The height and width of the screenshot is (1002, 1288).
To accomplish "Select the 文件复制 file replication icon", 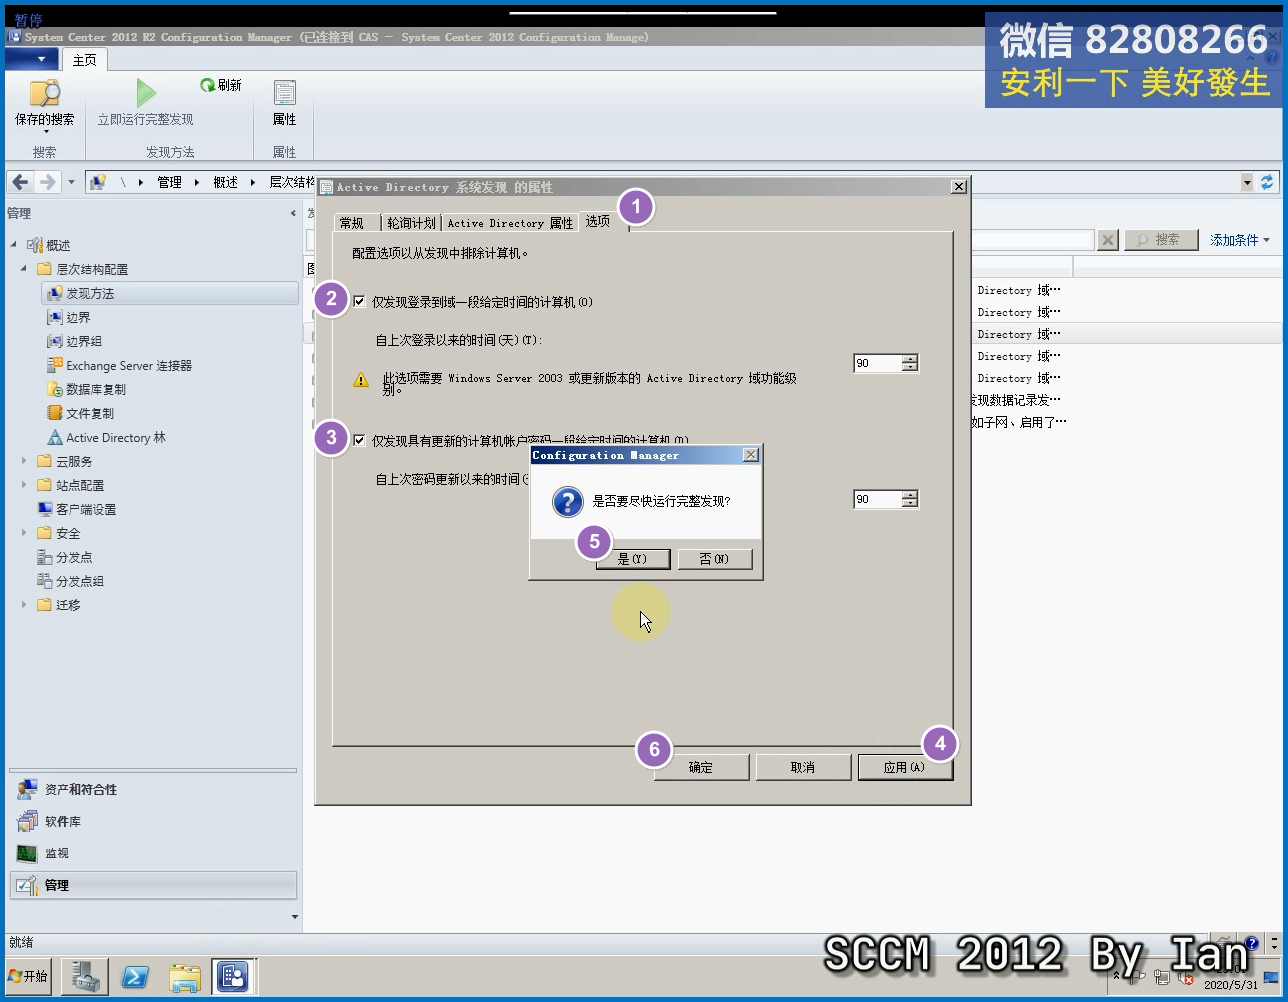I will 56,413.
